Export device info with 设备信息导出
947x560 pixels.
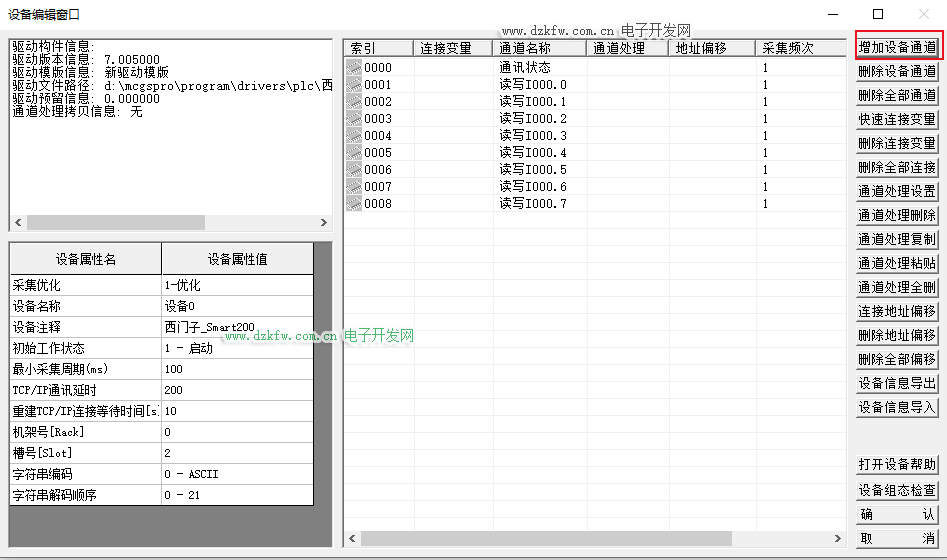(897, 384)
